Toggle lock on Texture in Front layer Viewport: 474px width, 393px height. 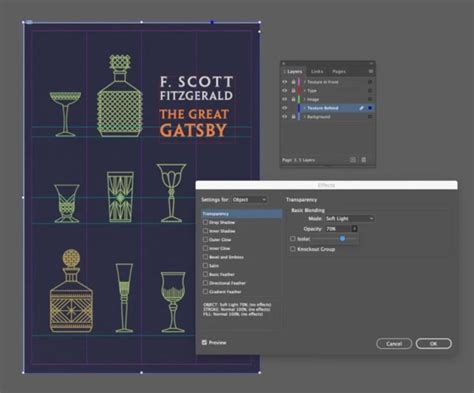(293, 82)
